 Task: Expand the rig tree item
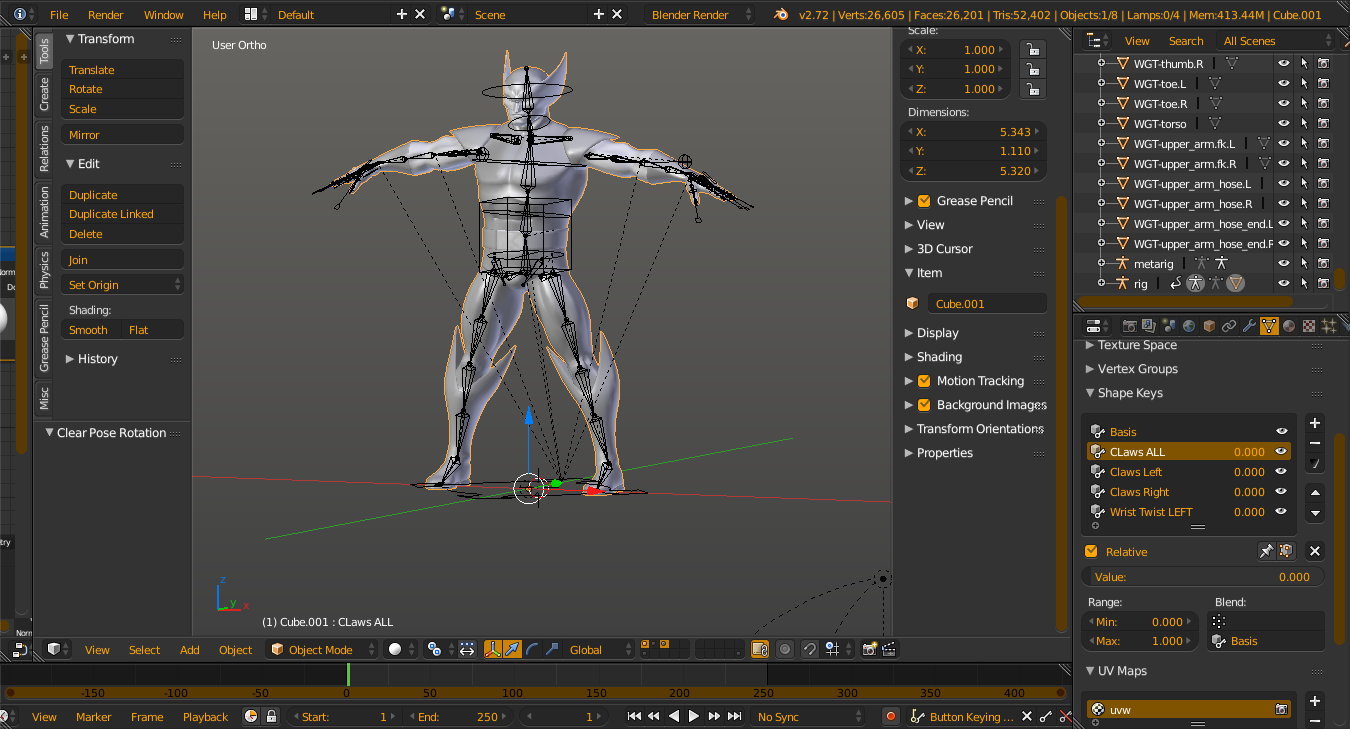coord(1101,283)
